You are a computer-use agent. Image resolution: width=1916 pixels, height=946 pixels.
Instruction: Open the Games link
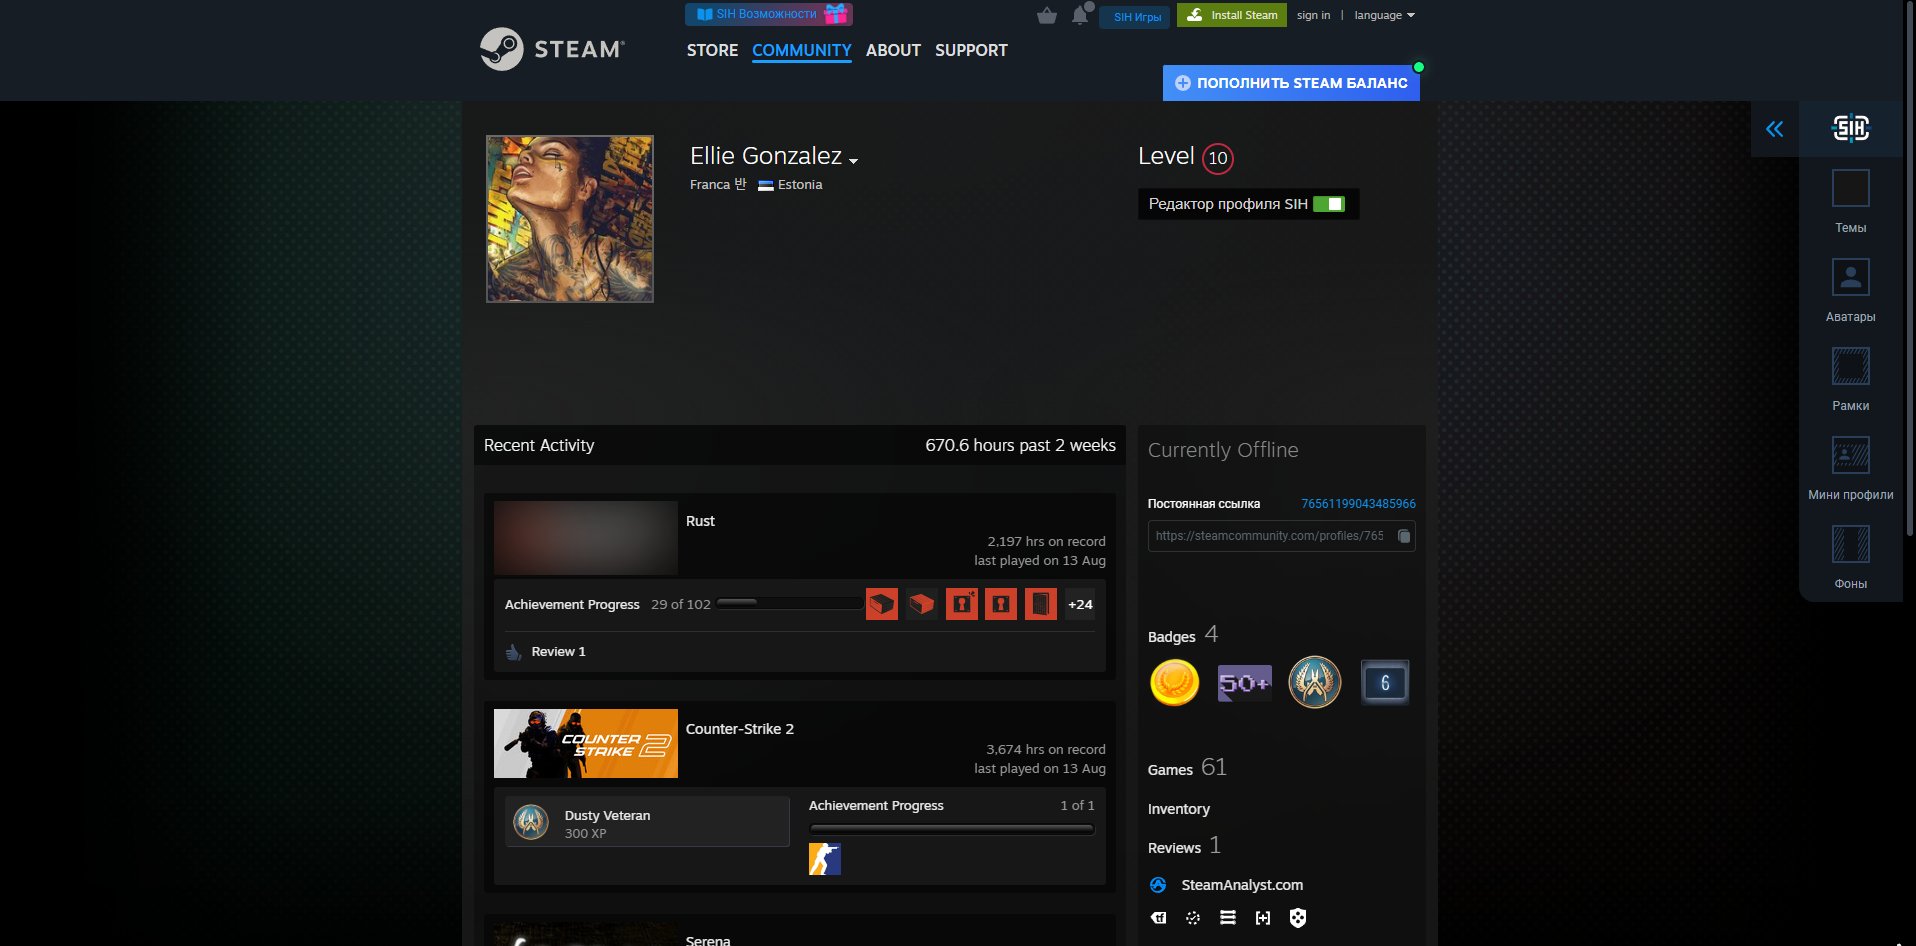click(1170, 770)
